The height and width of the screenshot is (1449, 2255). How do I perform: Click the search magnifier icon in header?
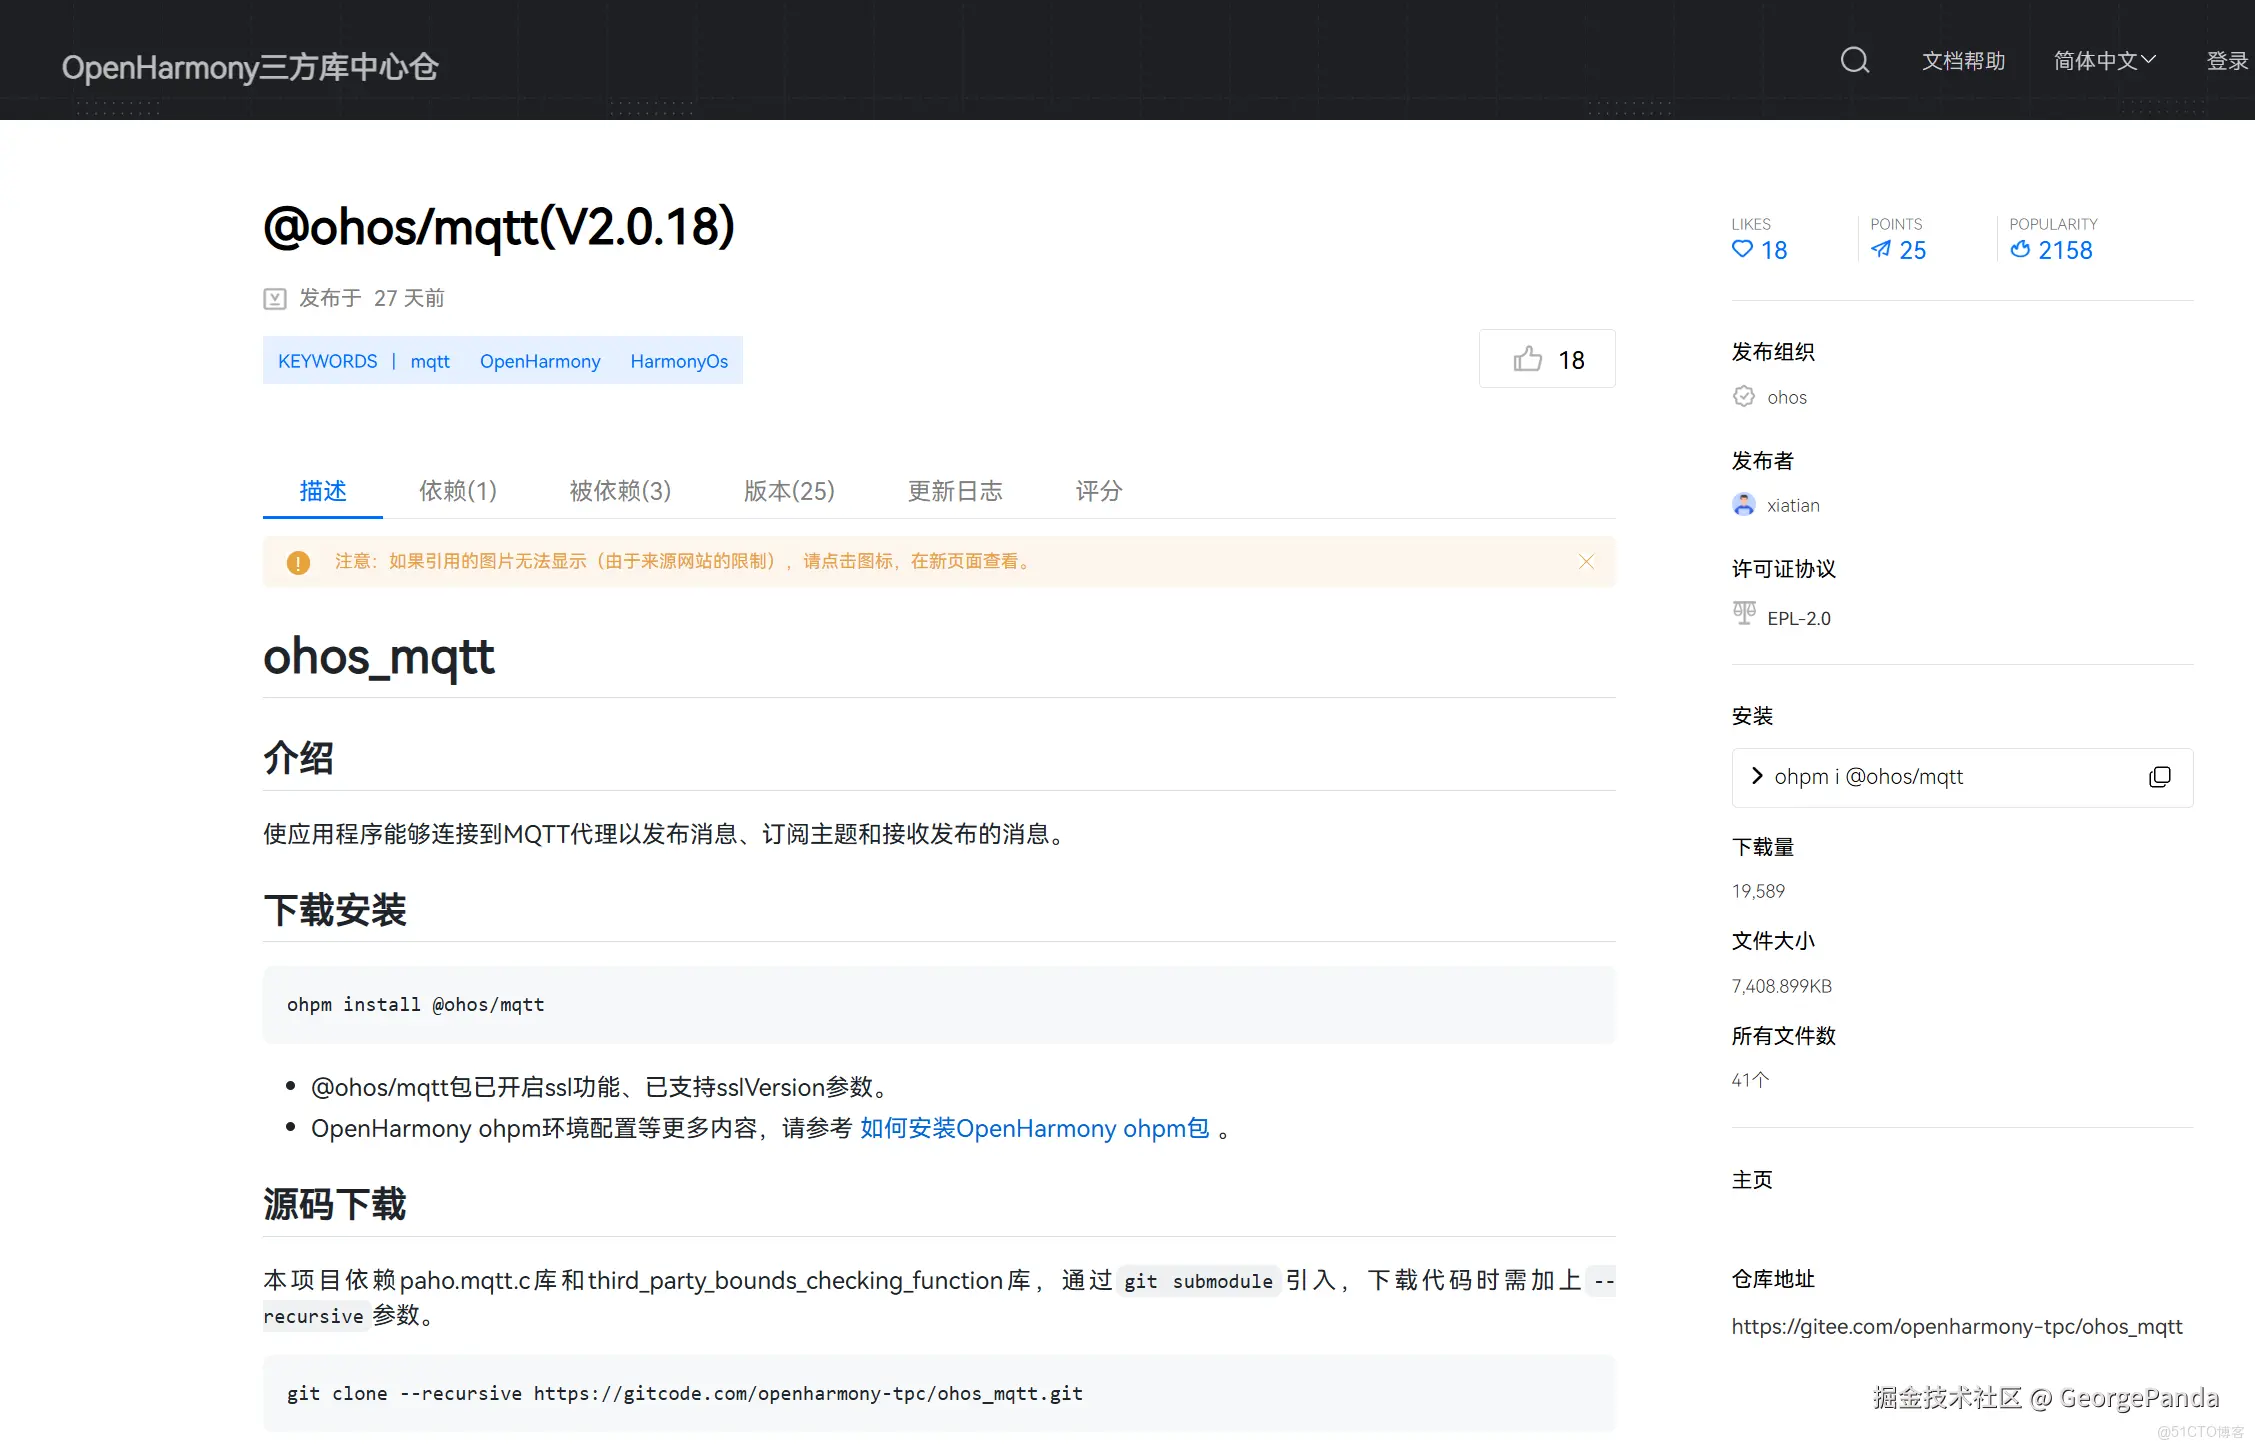[1854, 61]
